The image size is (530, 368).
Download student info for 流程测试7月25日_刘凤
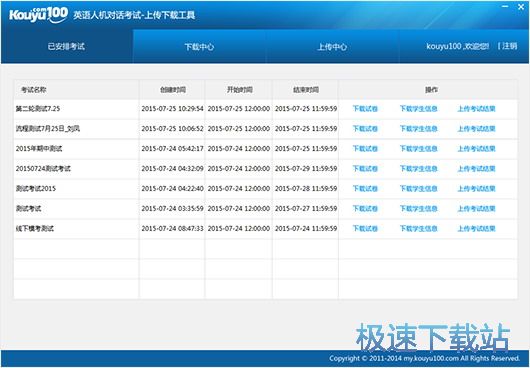click(x=418, y=129)
